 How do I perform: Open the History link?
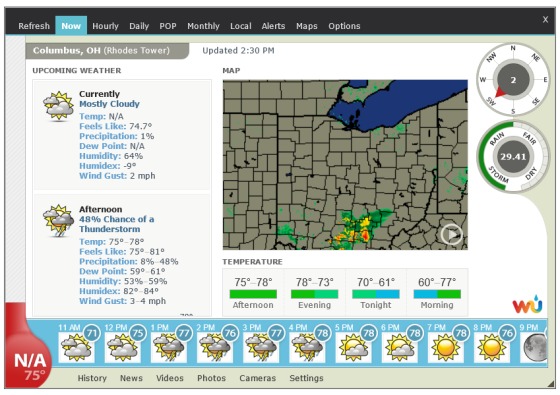coord(92,378)
